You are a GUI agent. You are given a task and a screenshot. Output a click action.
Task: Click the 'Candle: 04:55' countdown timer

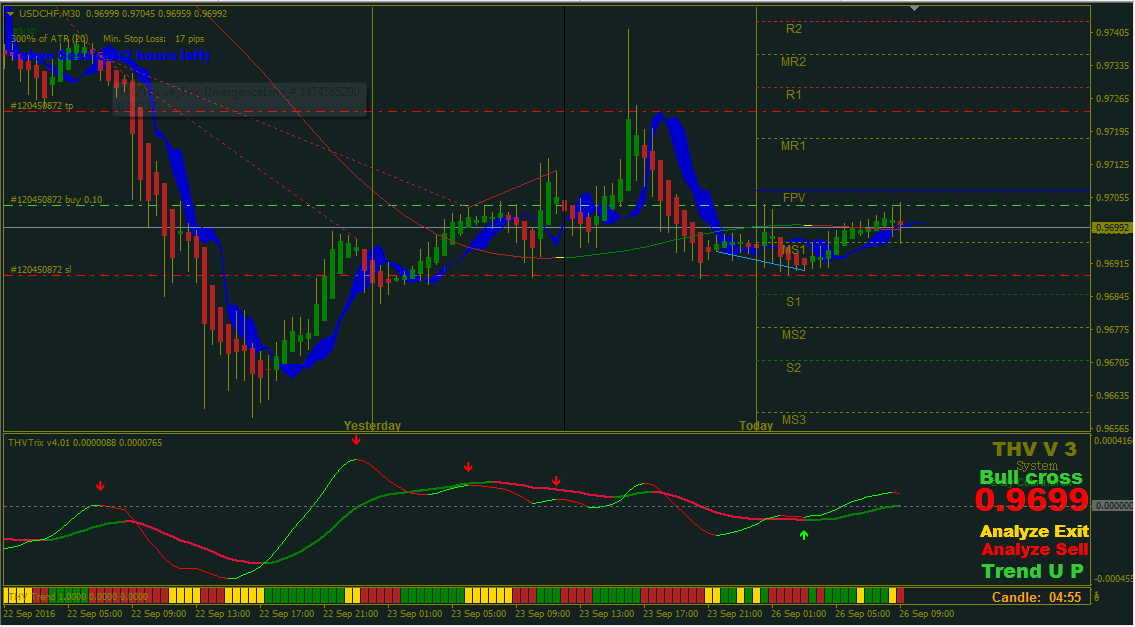(1037, 597)
